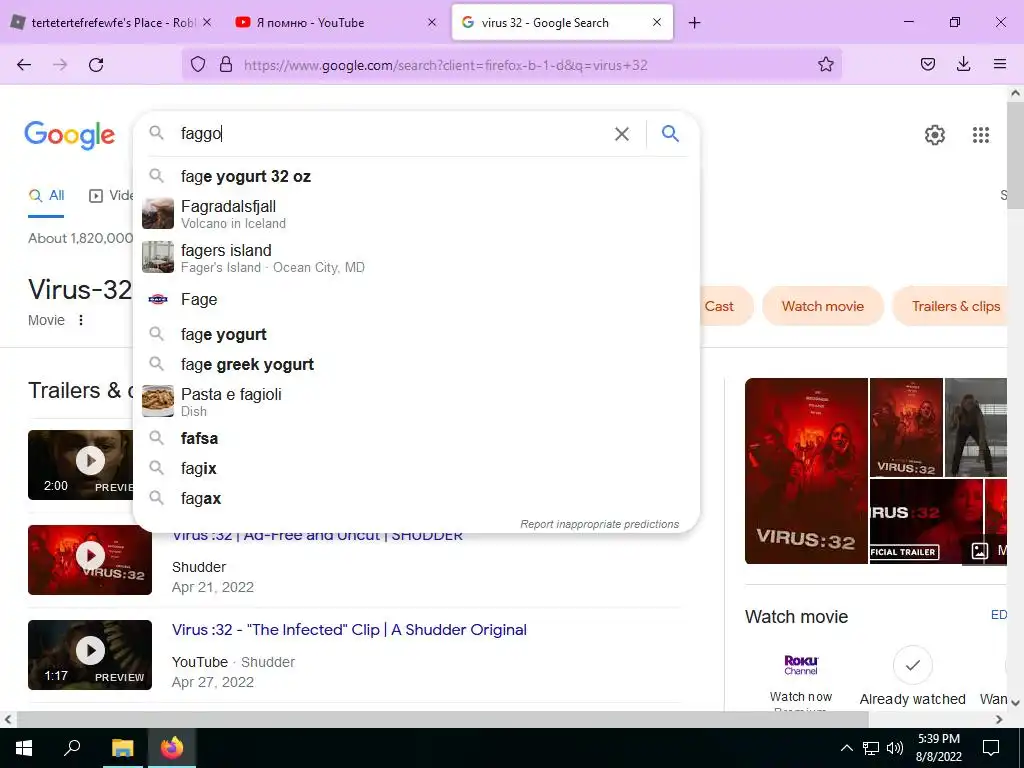Open the Watch movie chip
The width and height of the screenshot is (1024, 768).
click(x=823, y=306)
